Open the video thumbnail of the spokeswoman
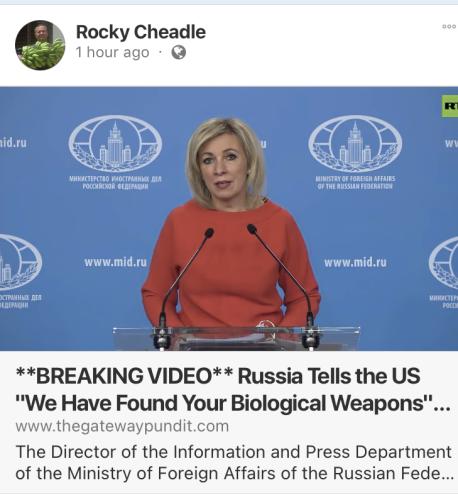The height and width of the screenshot is (500, 458). [229, 219]
